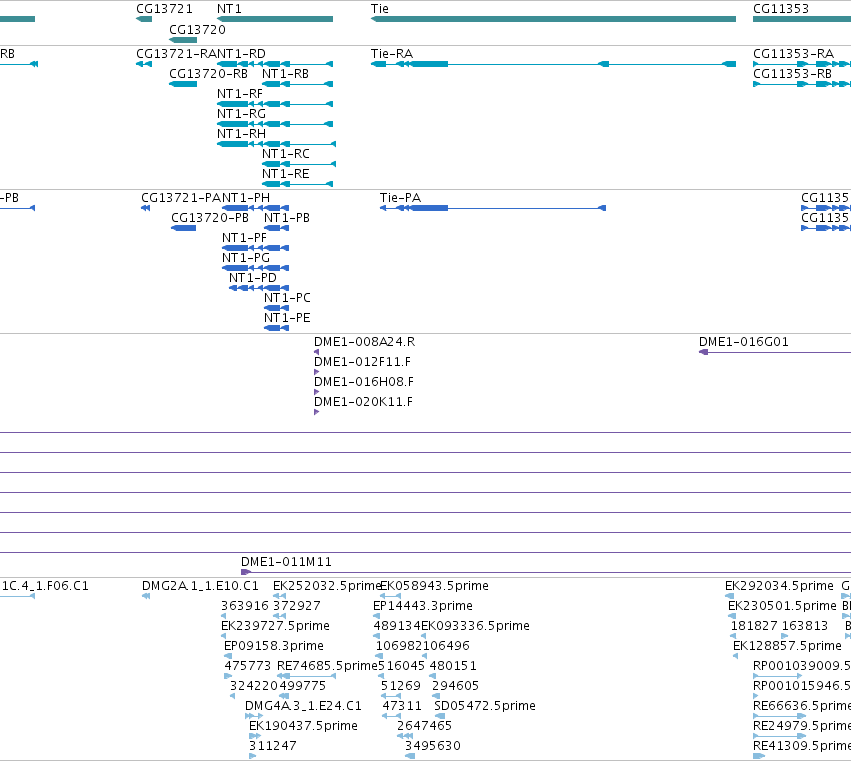The image size is (851, 761).
Task: Select the 475773 EST label
Action: coord(247,667)
